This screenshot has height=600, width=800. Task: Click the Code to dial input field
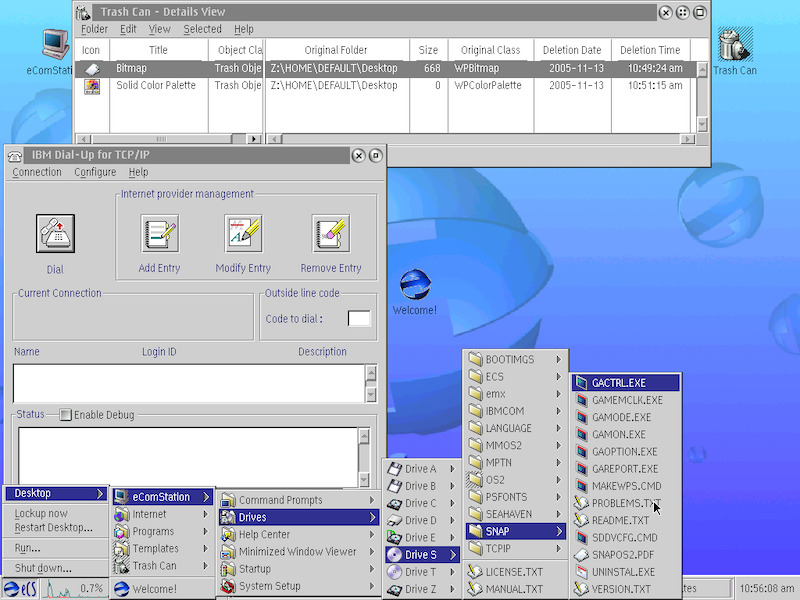pyautogui.click(x=359, y=318)
